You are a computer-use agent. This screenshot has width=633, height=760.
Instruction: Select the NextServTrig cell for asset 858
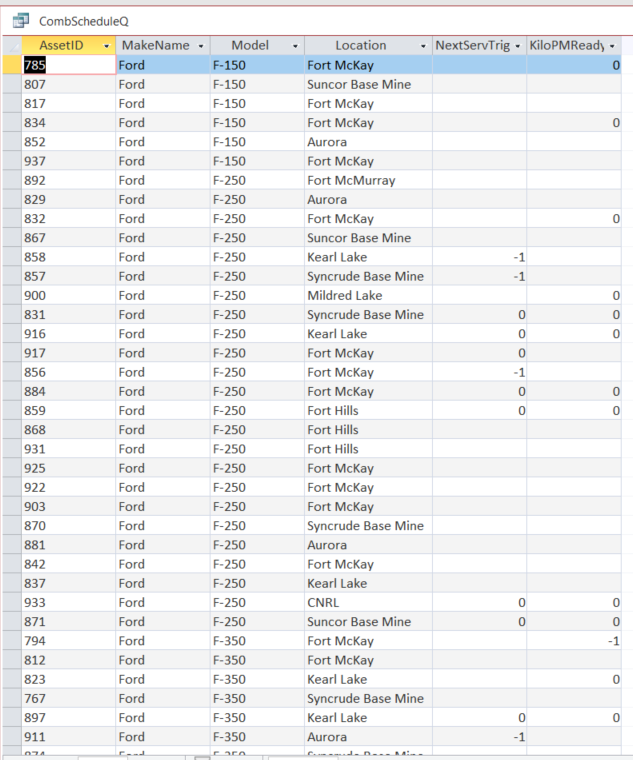click(480, 257)
